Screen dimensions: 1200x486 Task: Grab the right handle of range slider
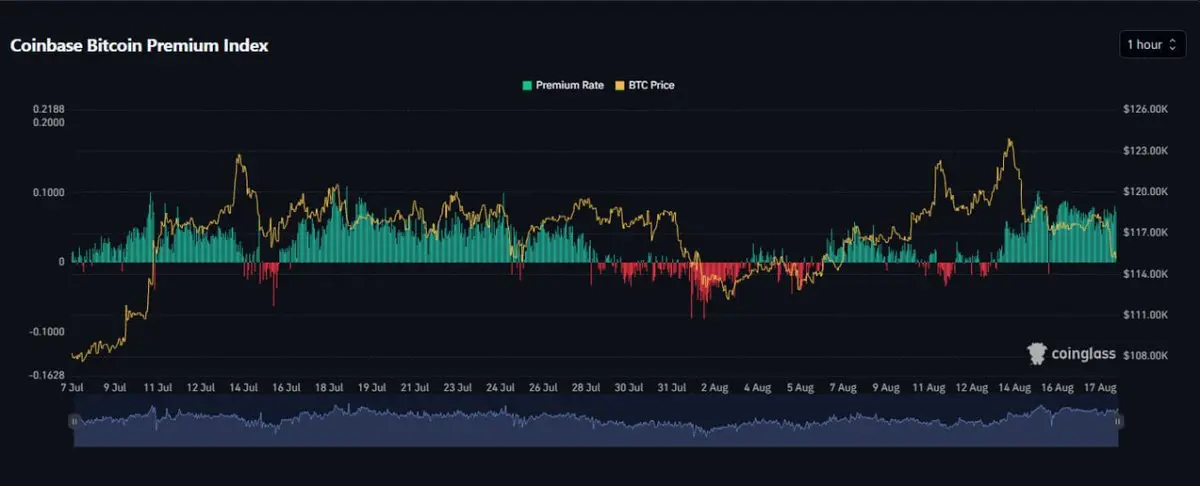click(x=1118, y=422)
